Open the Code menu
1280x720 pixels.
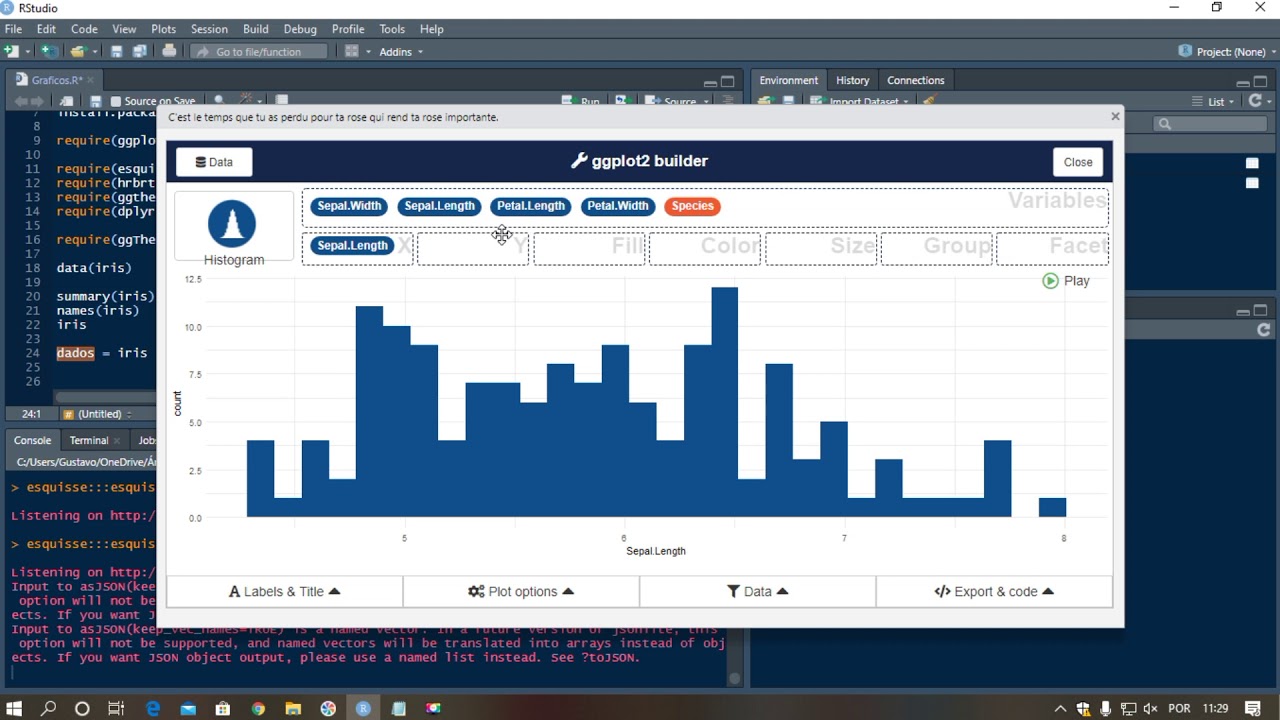click(x=84, y=29)
